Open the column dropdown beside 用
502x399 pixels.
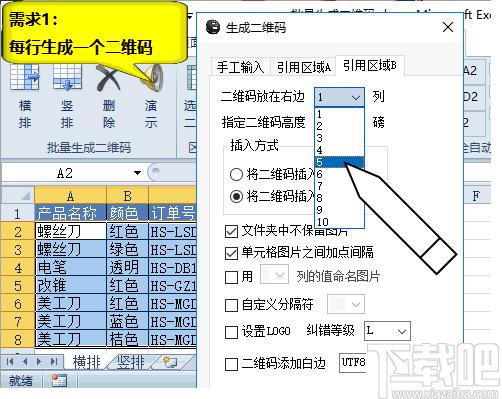tap(274, 275)
